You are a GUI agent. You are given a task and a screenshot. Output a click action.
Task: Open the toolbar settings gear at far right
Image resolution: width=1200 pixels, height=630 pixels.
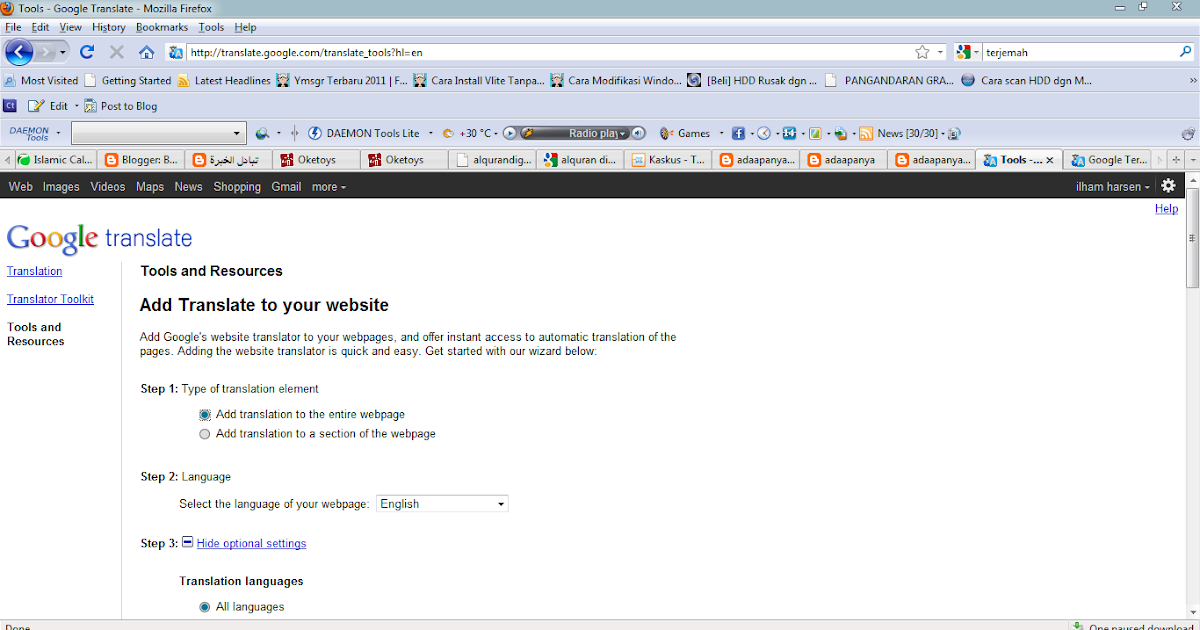point(1187,133)
